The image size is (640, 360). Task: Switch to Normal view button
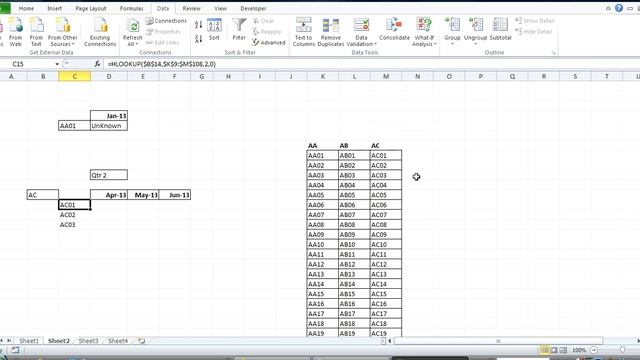pos(544,350)
